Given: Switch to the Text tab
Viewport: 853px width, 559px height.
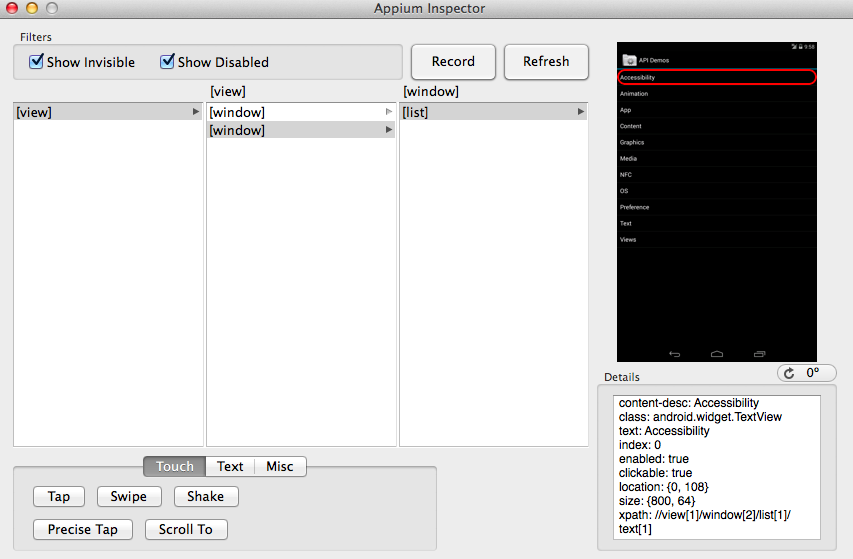Looking at the screenshot, I should click(x=230, y=467).
